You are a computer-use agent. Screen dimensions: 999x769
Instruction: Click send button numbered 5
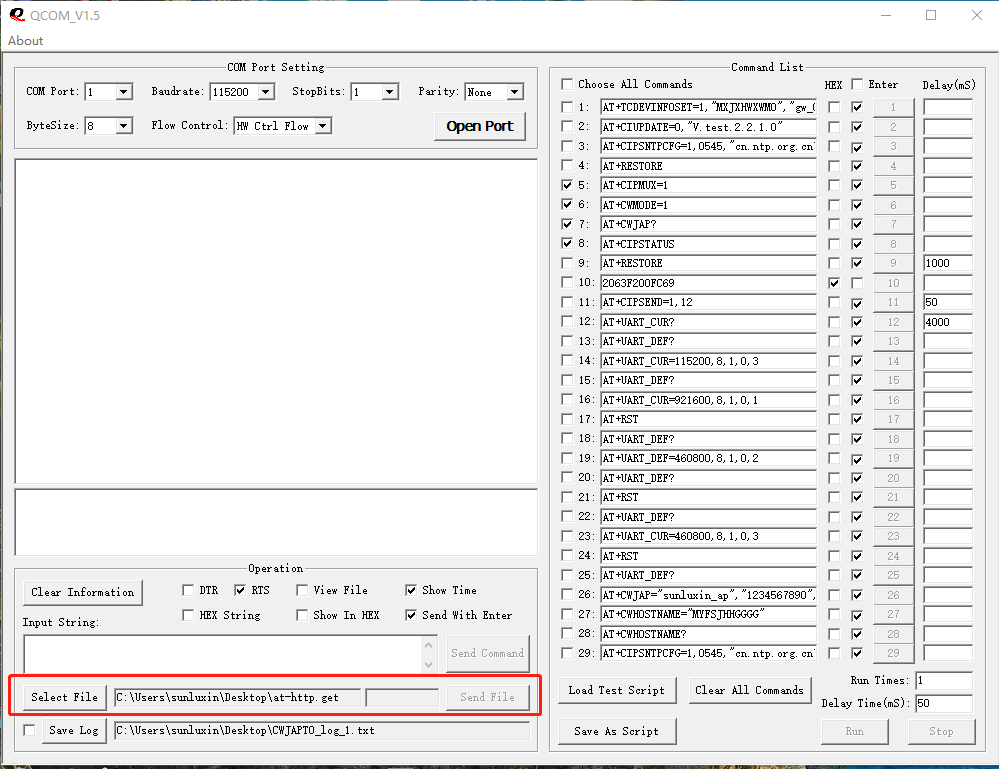893,185
